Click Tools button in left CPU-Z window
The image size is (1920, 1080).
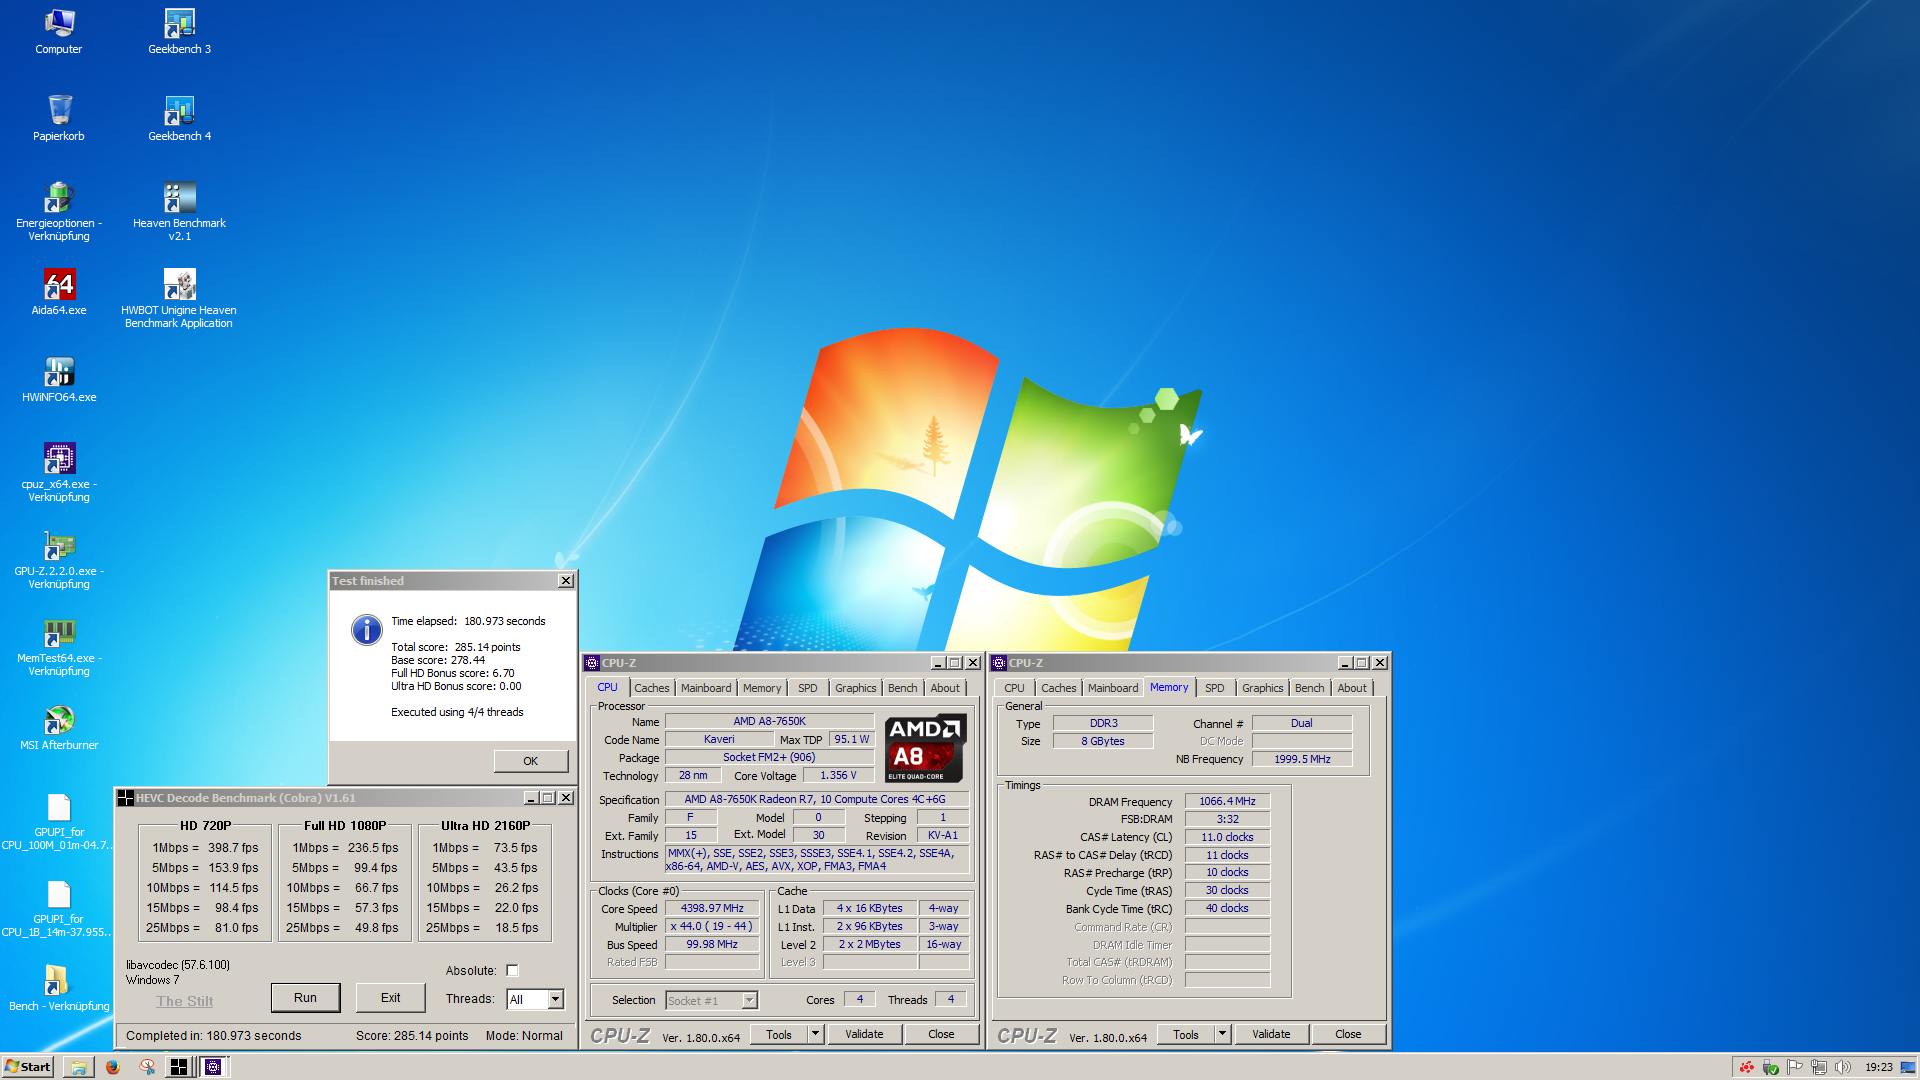[x=779, y=1034]
